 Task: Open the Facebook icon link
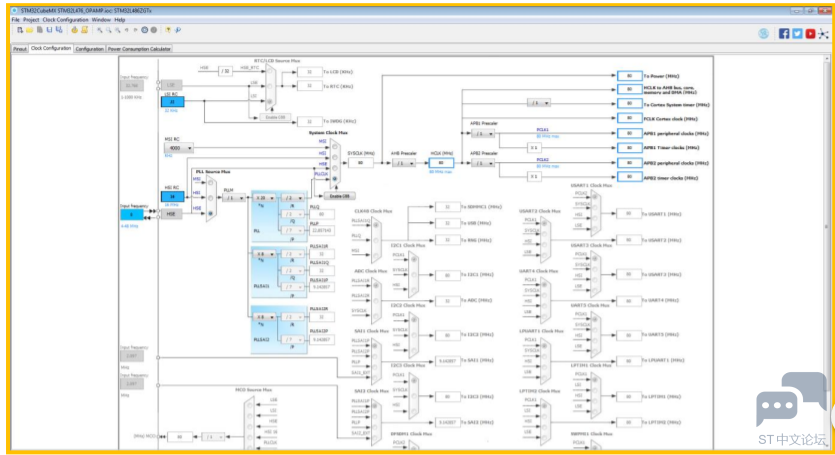click(x=784, y=34)
